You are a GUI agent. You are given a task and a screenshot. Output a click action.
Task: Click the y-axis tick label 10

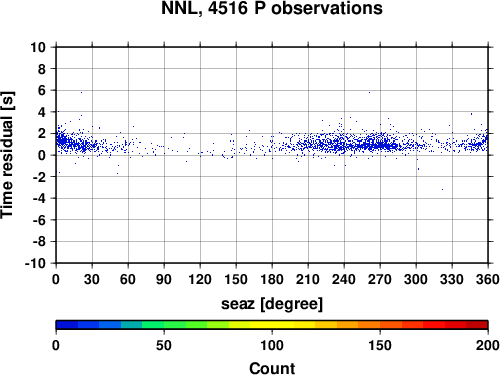pos(38,47)
